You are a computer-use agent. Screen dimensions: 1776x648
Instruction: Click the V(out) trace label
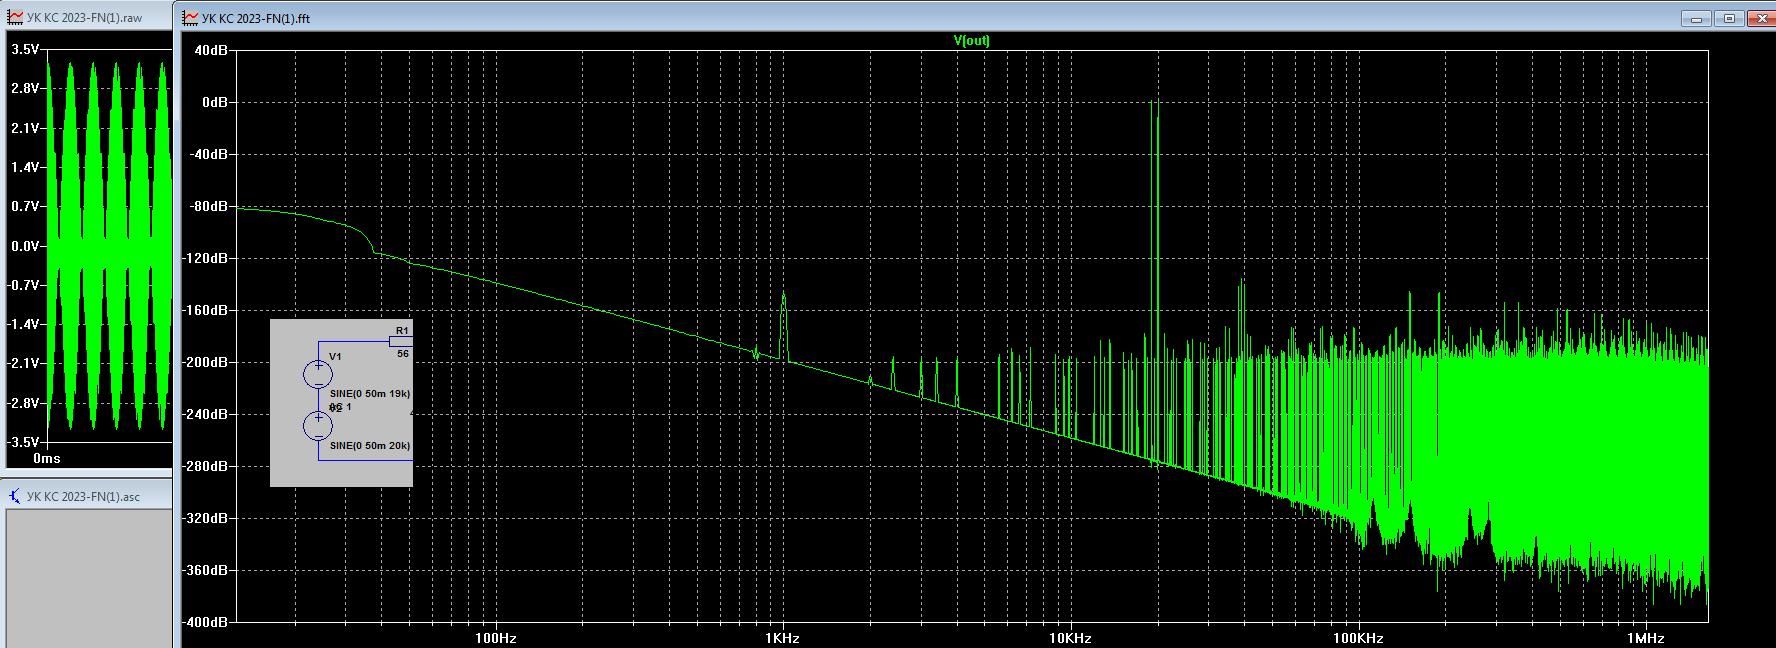[x=971, y=41]
